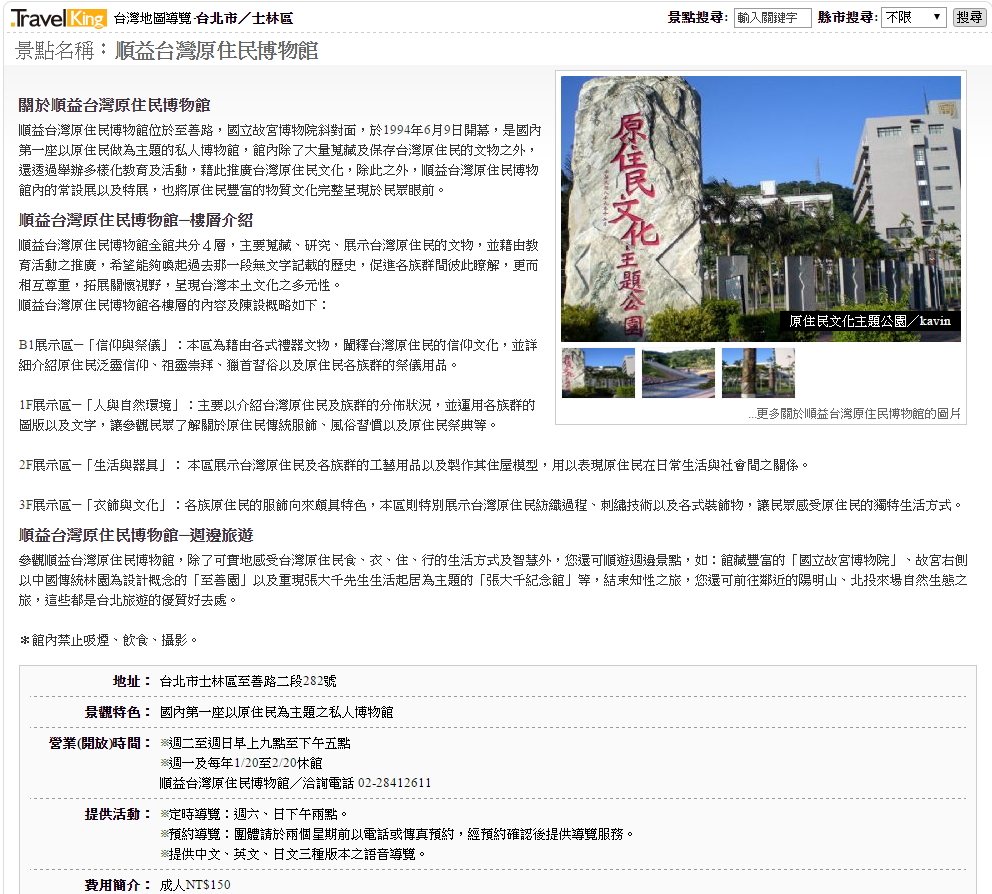Image resolution: width=992 pixels, height=894 pixels.
Task: Click the photo caption 原住民文化主題公園／kavin
Action: coord(870,321)
